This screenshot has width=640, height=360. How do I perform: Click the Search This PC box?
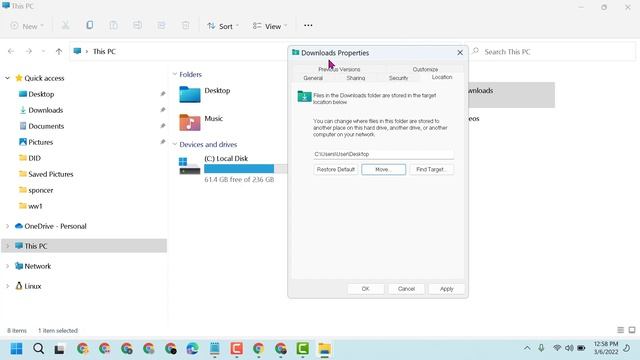click(553, 52)
